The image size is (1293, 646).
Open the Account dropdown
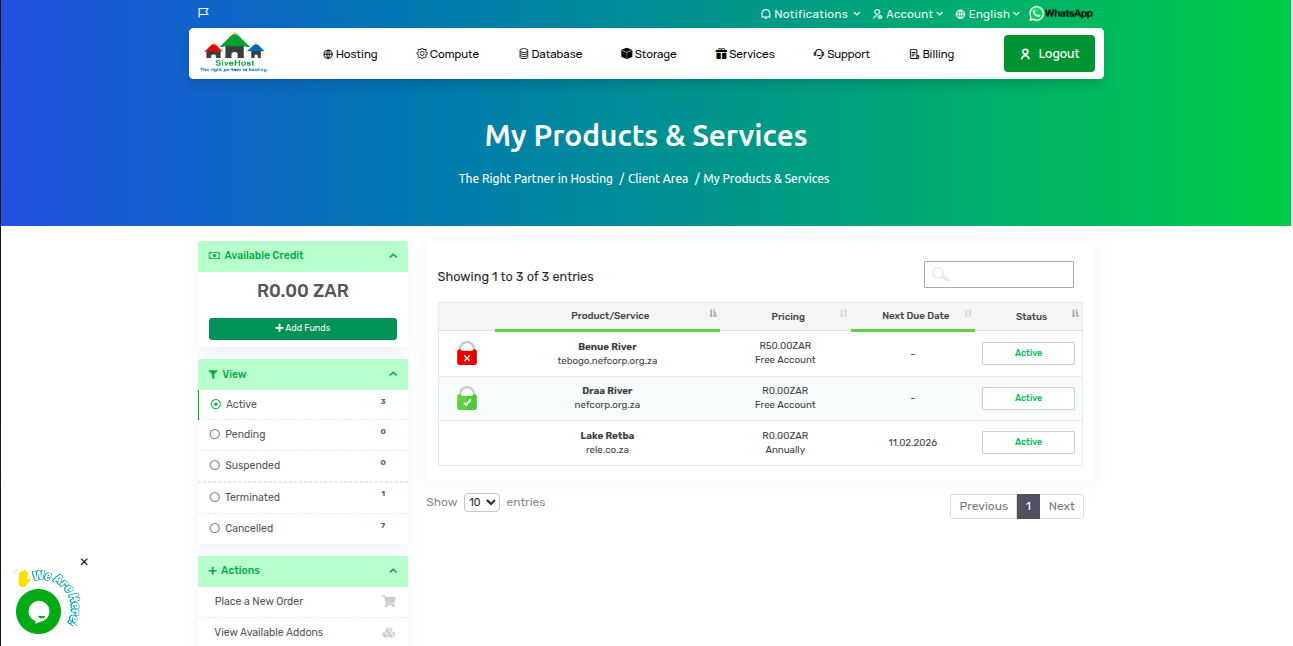908,14
